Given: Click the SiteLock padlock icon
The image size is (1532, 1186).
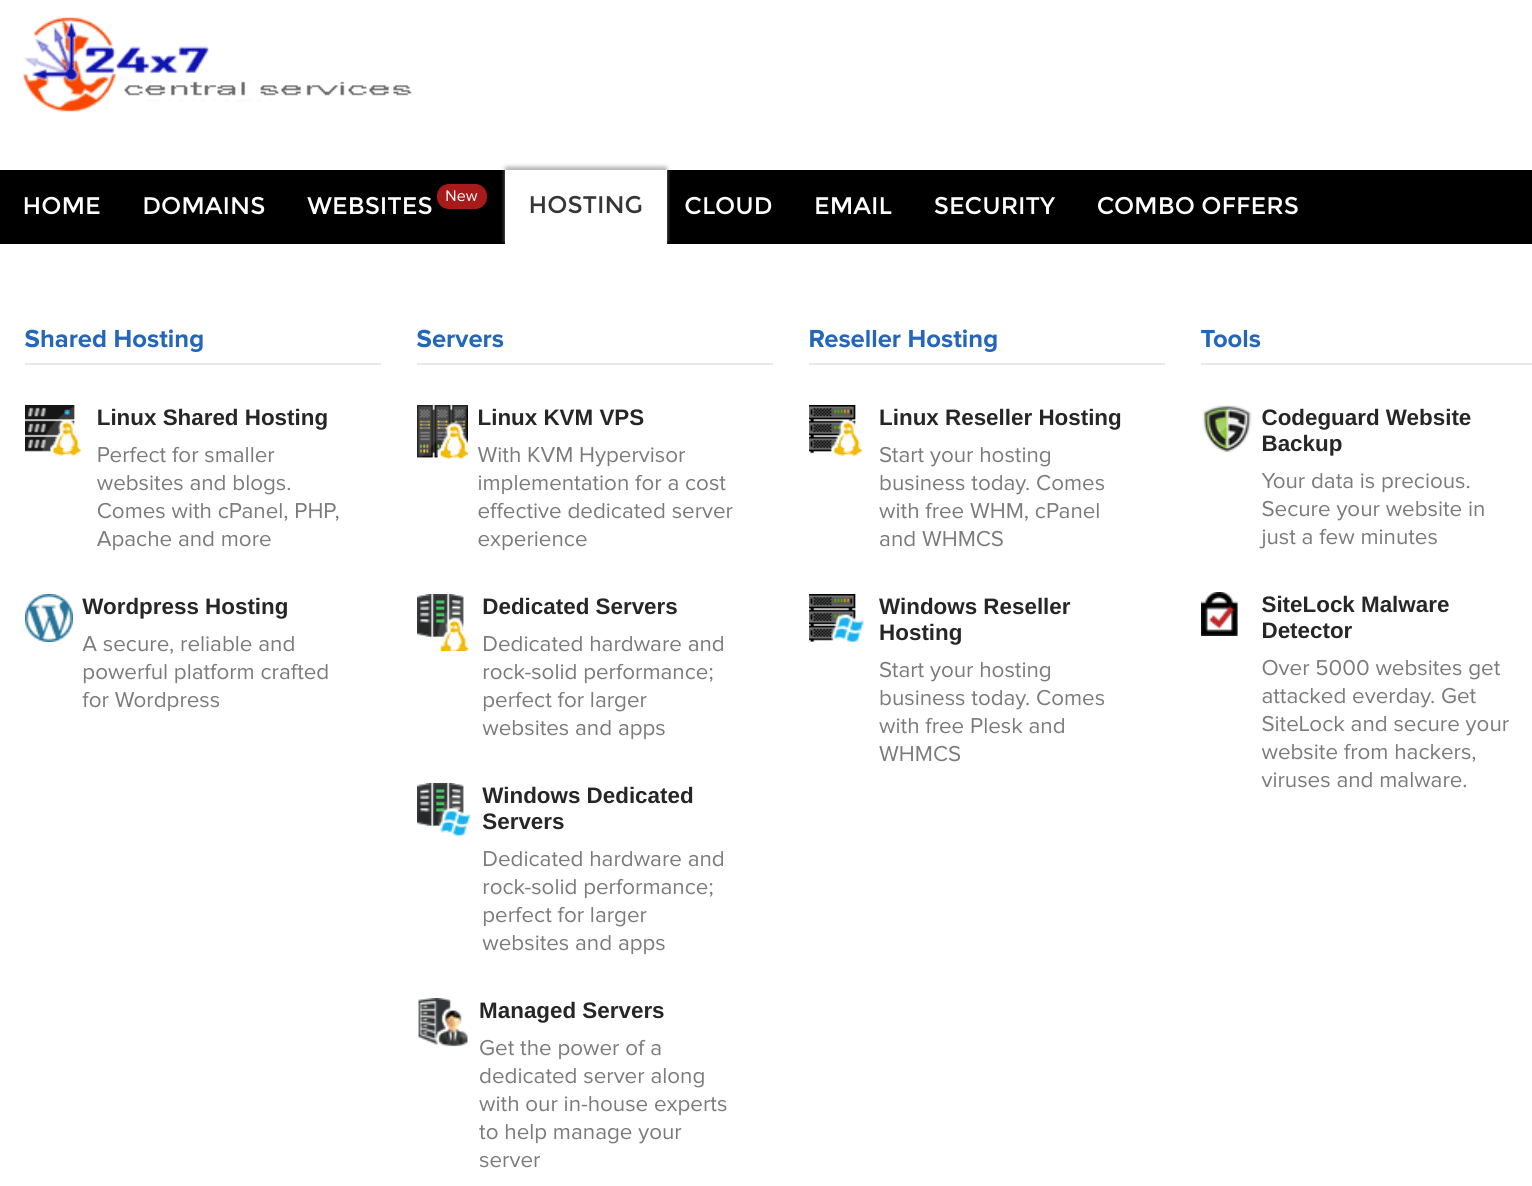Looking at the screenshot, I should [x=1219, y=614].
